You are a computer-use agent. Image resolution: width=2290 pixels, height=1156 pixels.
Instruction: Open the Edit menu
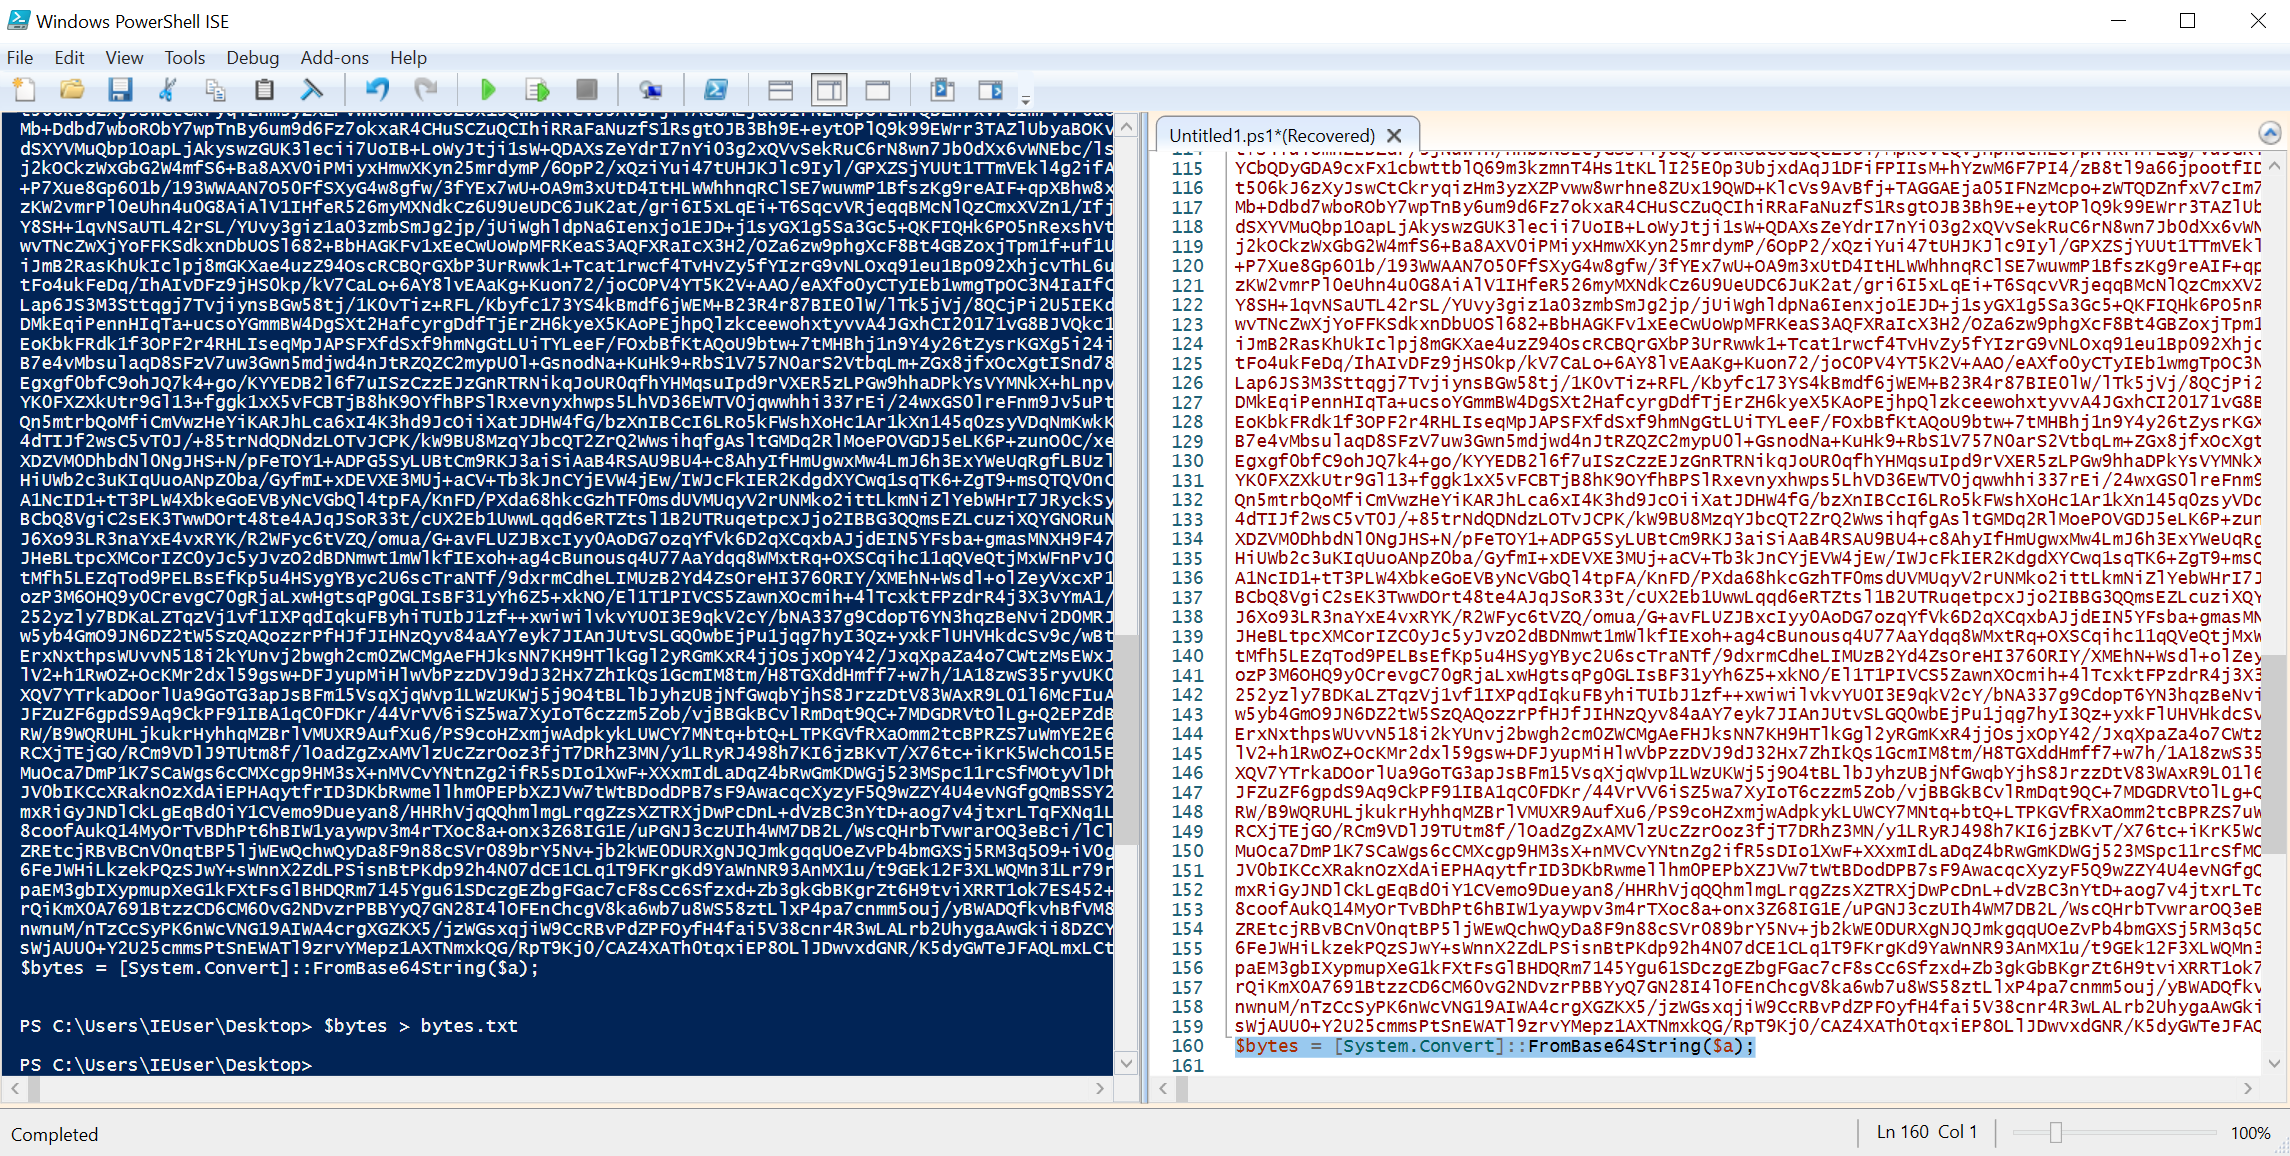pyautogui.click(x=69, y=57)
